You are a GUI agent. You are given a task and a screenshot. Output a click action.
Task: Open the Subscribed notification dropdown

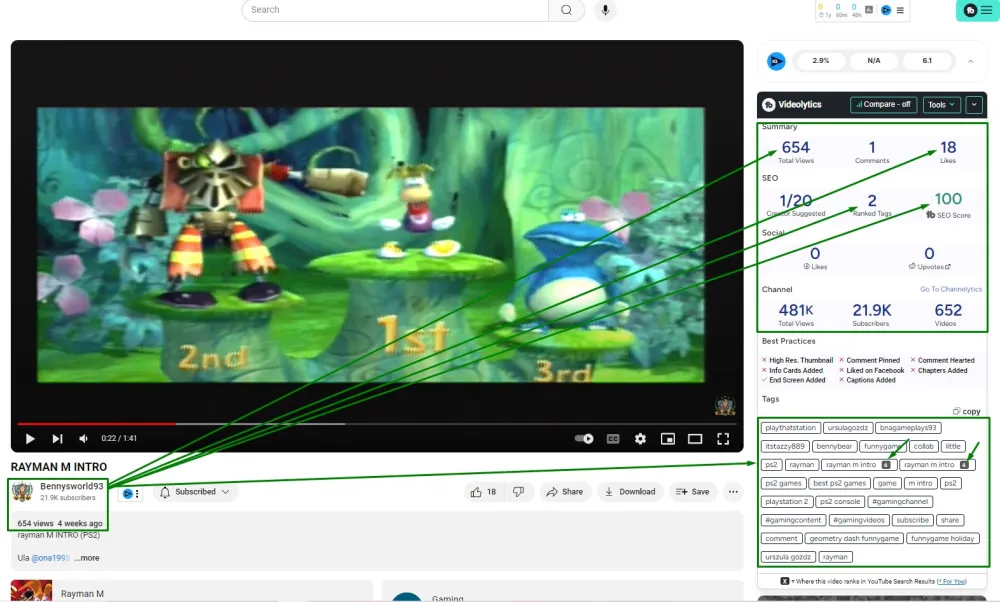[x=195, y=492]
